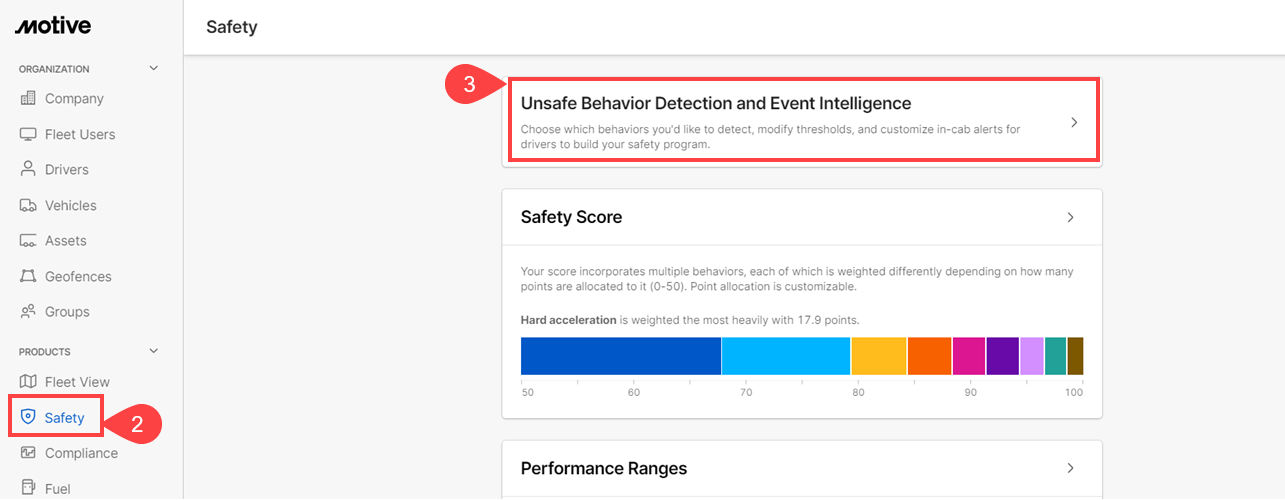
Task: Click the Assets trailer icon
Action: tap(28, 241)
